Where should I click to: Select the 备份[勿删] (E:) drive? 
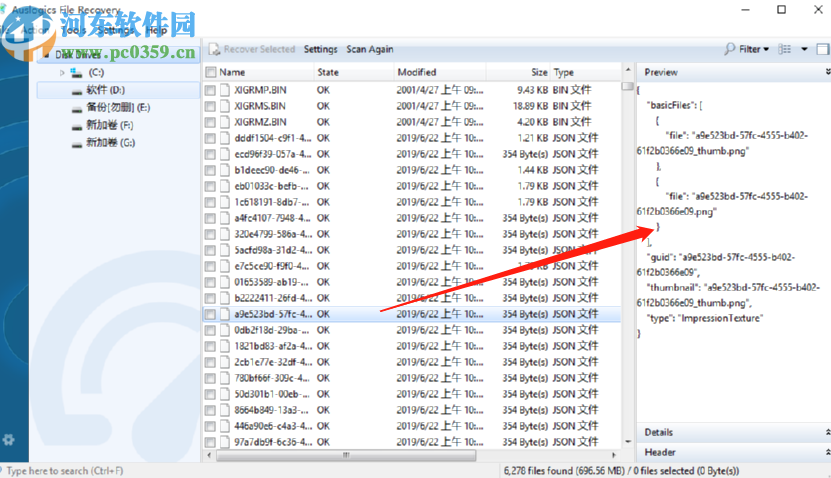(118, 108)
